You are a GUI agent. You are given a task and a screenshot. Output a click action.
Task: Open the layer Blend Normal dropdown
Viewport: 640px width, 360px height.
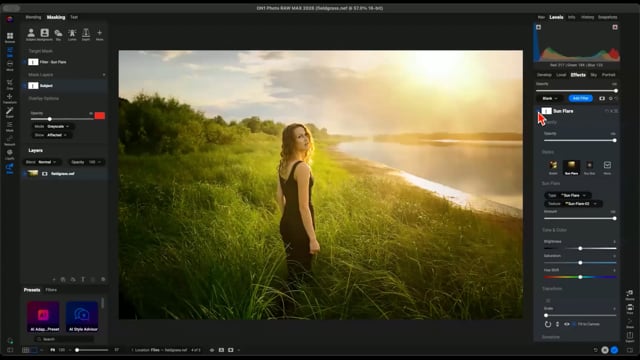42,162
